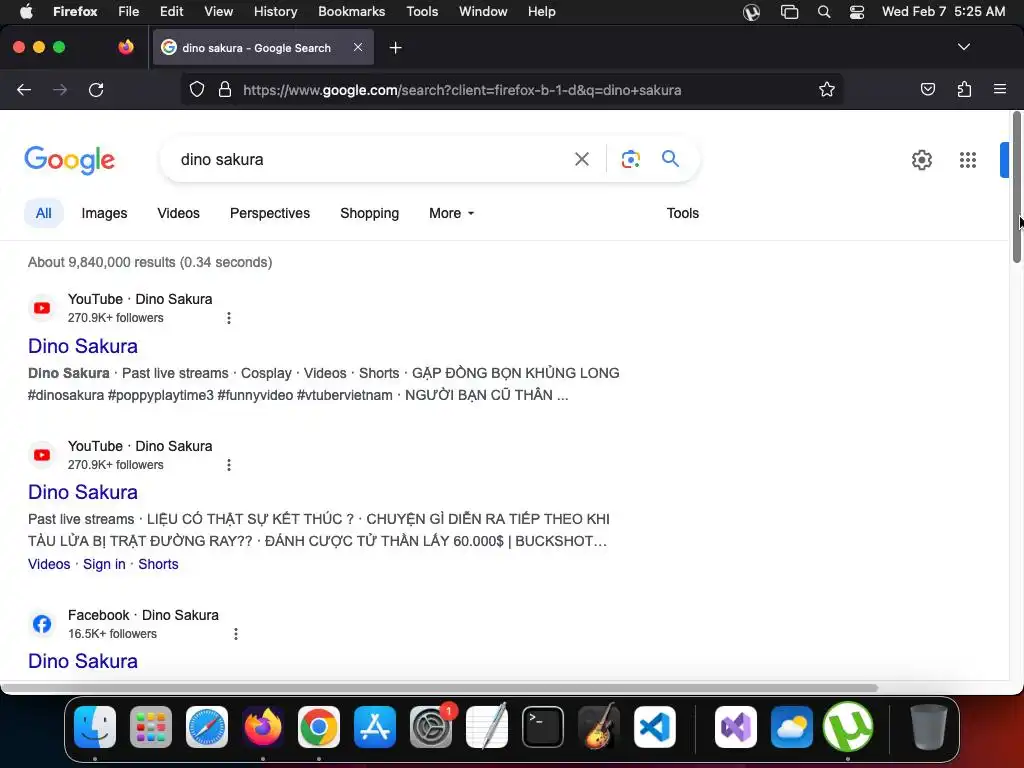Select the All results tab
The height and width of the screenshot is (768, 1024).
tap(44, 214)
